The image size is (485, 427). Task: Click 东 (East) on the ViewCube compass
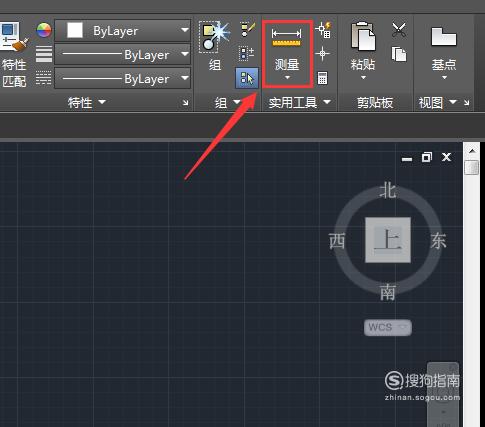[x=438, y=241]
